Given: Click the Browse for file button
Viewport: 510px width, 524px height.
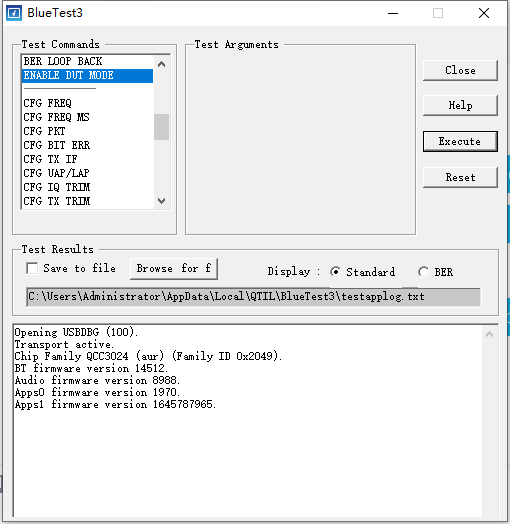Looking at the screenshot, I should click(174, 269).
